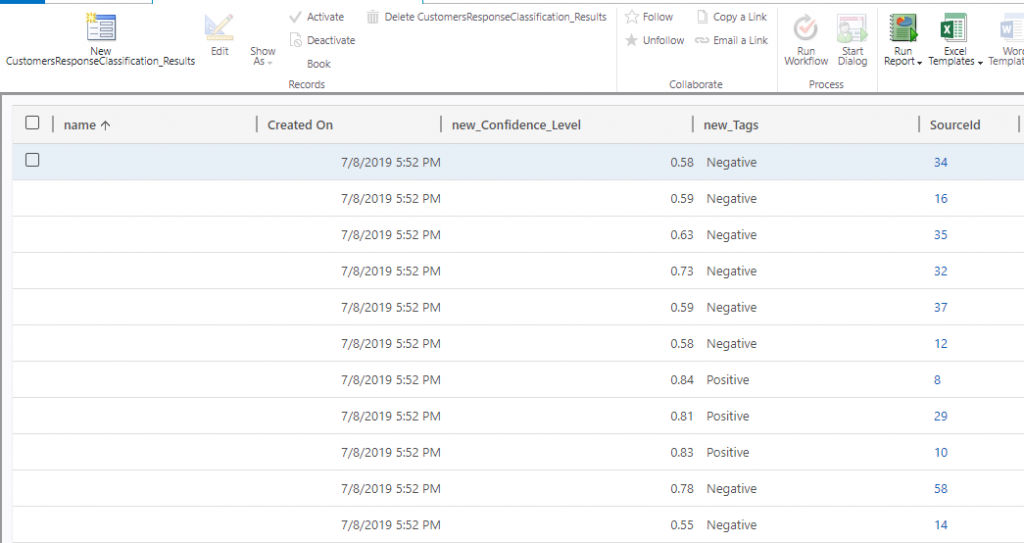Click the Activate button
This screenshot has height=543, width=1024.
point(316,17)
